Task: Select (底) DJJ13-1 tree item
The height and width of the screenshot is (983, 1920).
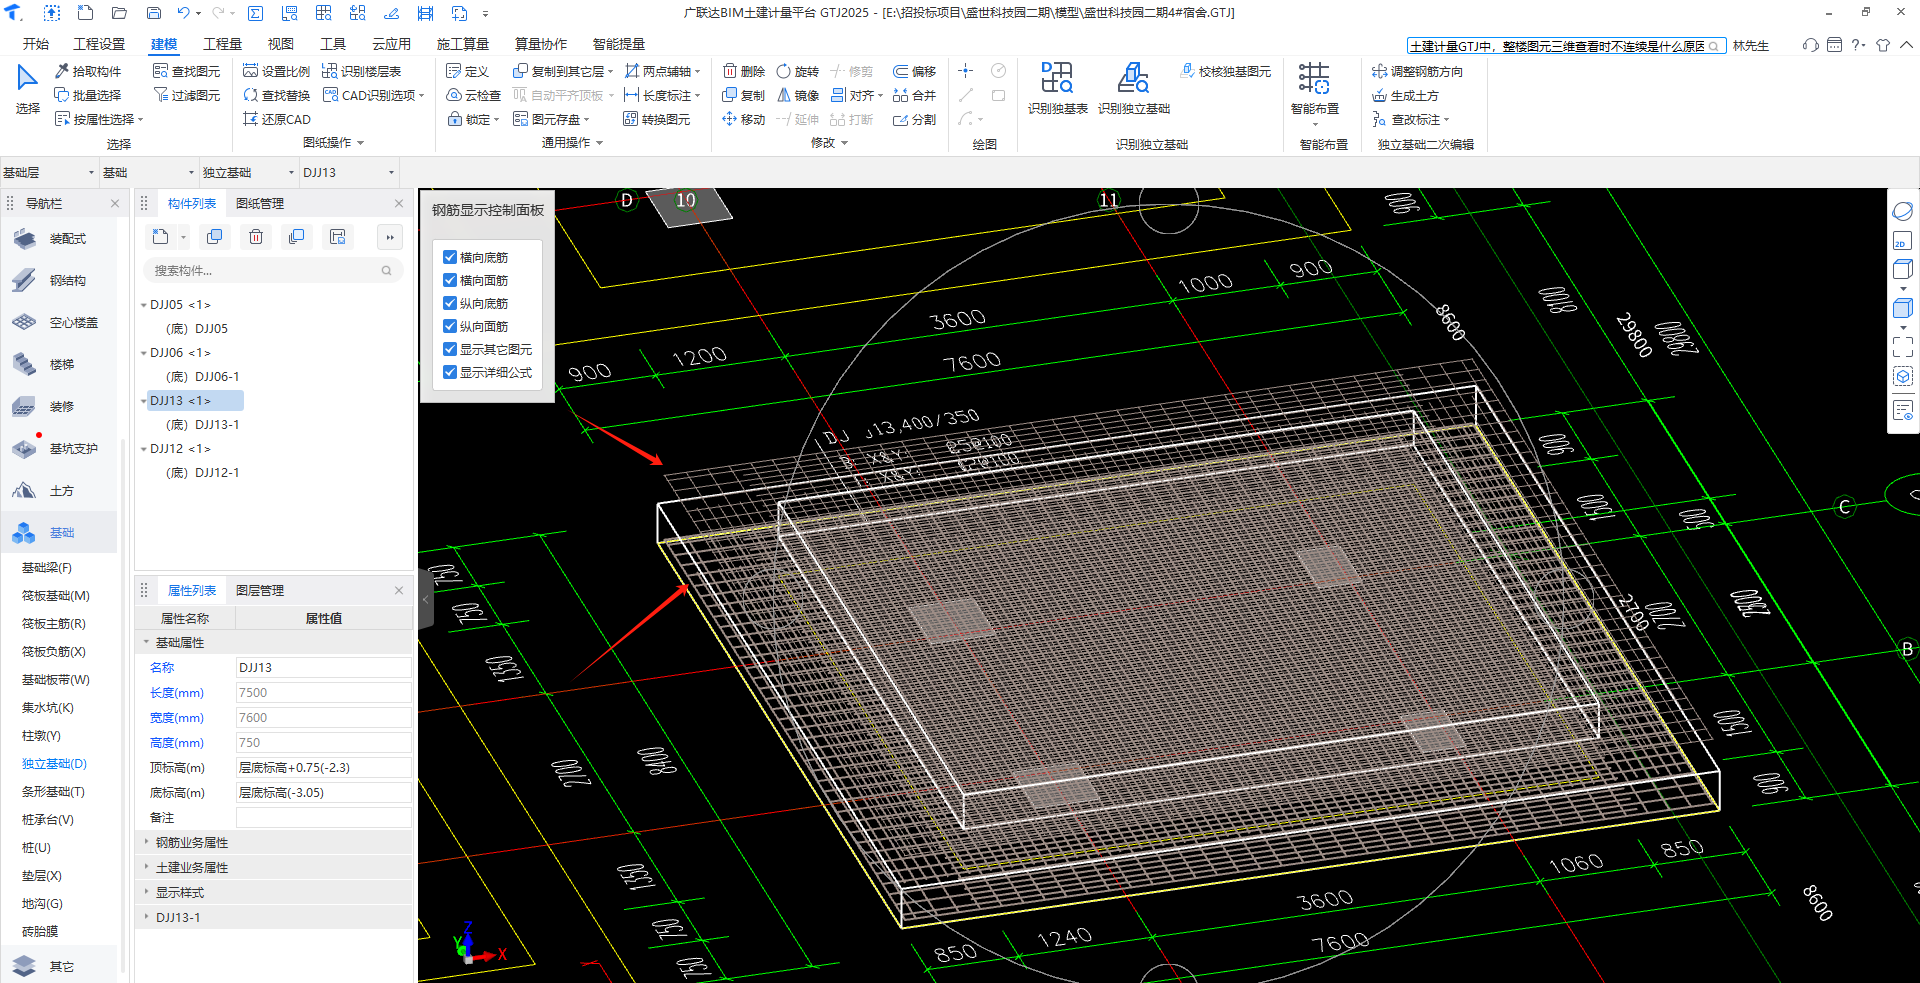Action: point(203,424)
